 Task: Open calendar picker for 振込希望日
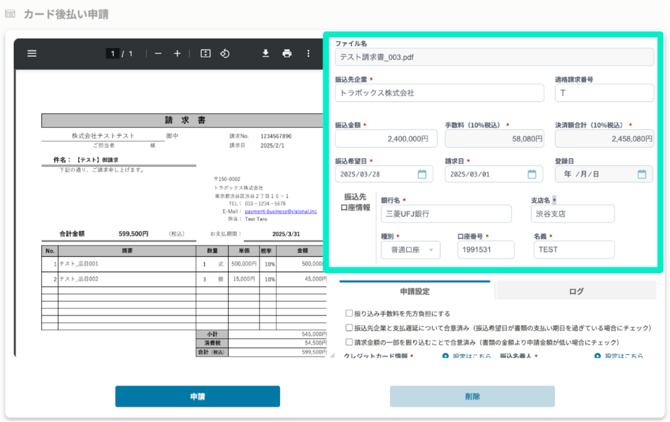click(422, 174)
